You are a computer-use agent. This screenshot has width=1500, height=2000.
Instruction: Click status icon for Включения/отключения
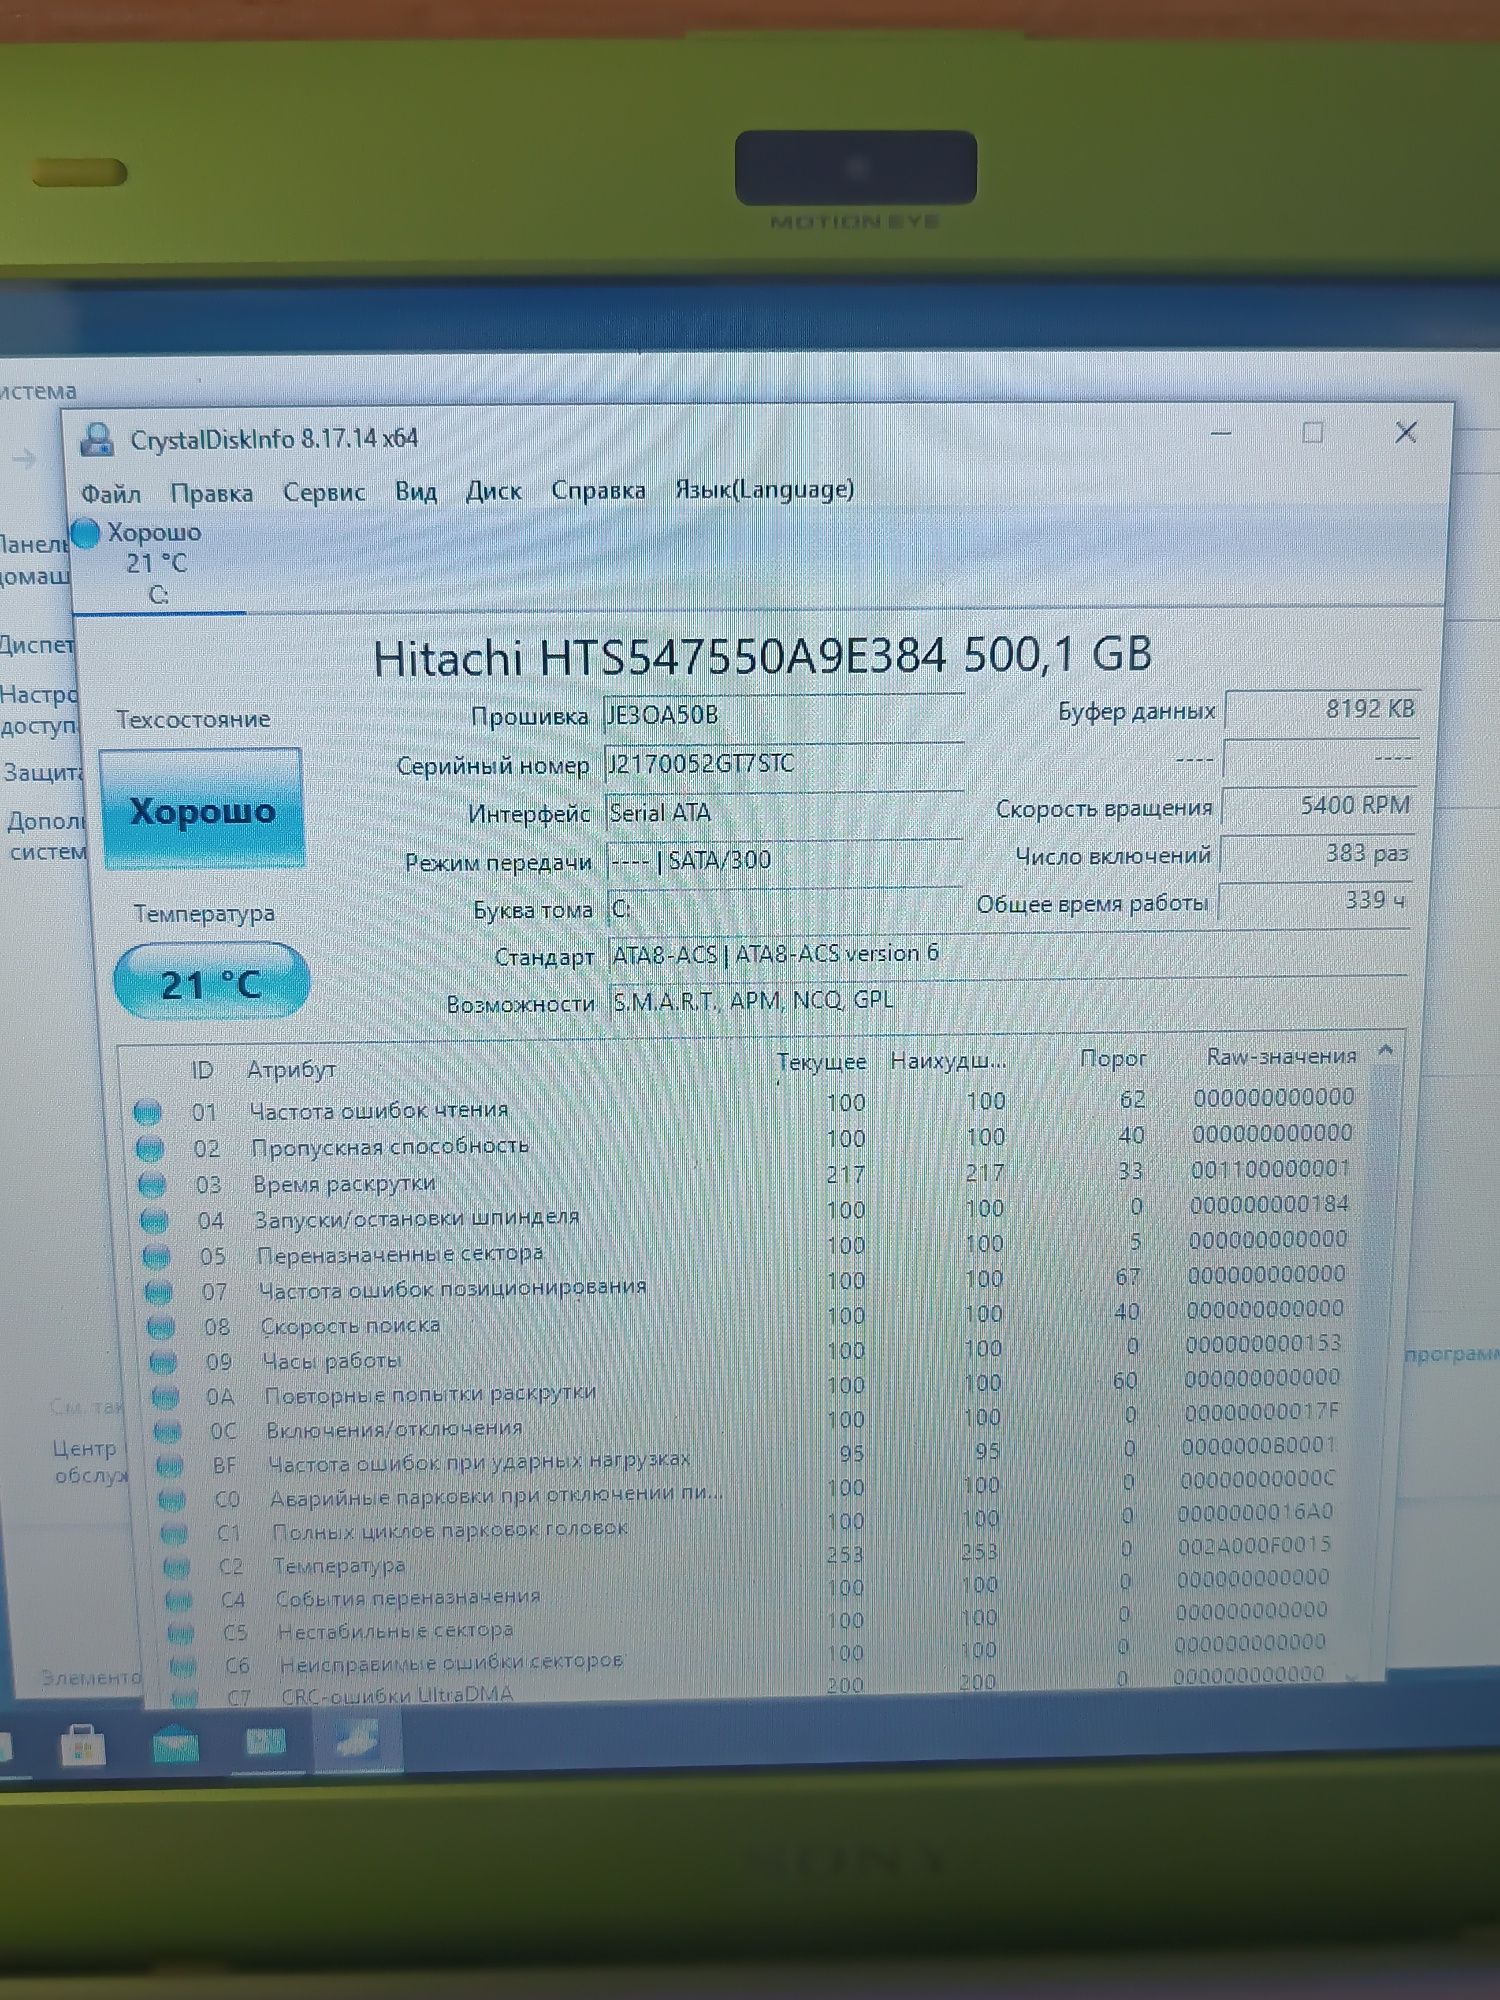tap(168, 1432)
